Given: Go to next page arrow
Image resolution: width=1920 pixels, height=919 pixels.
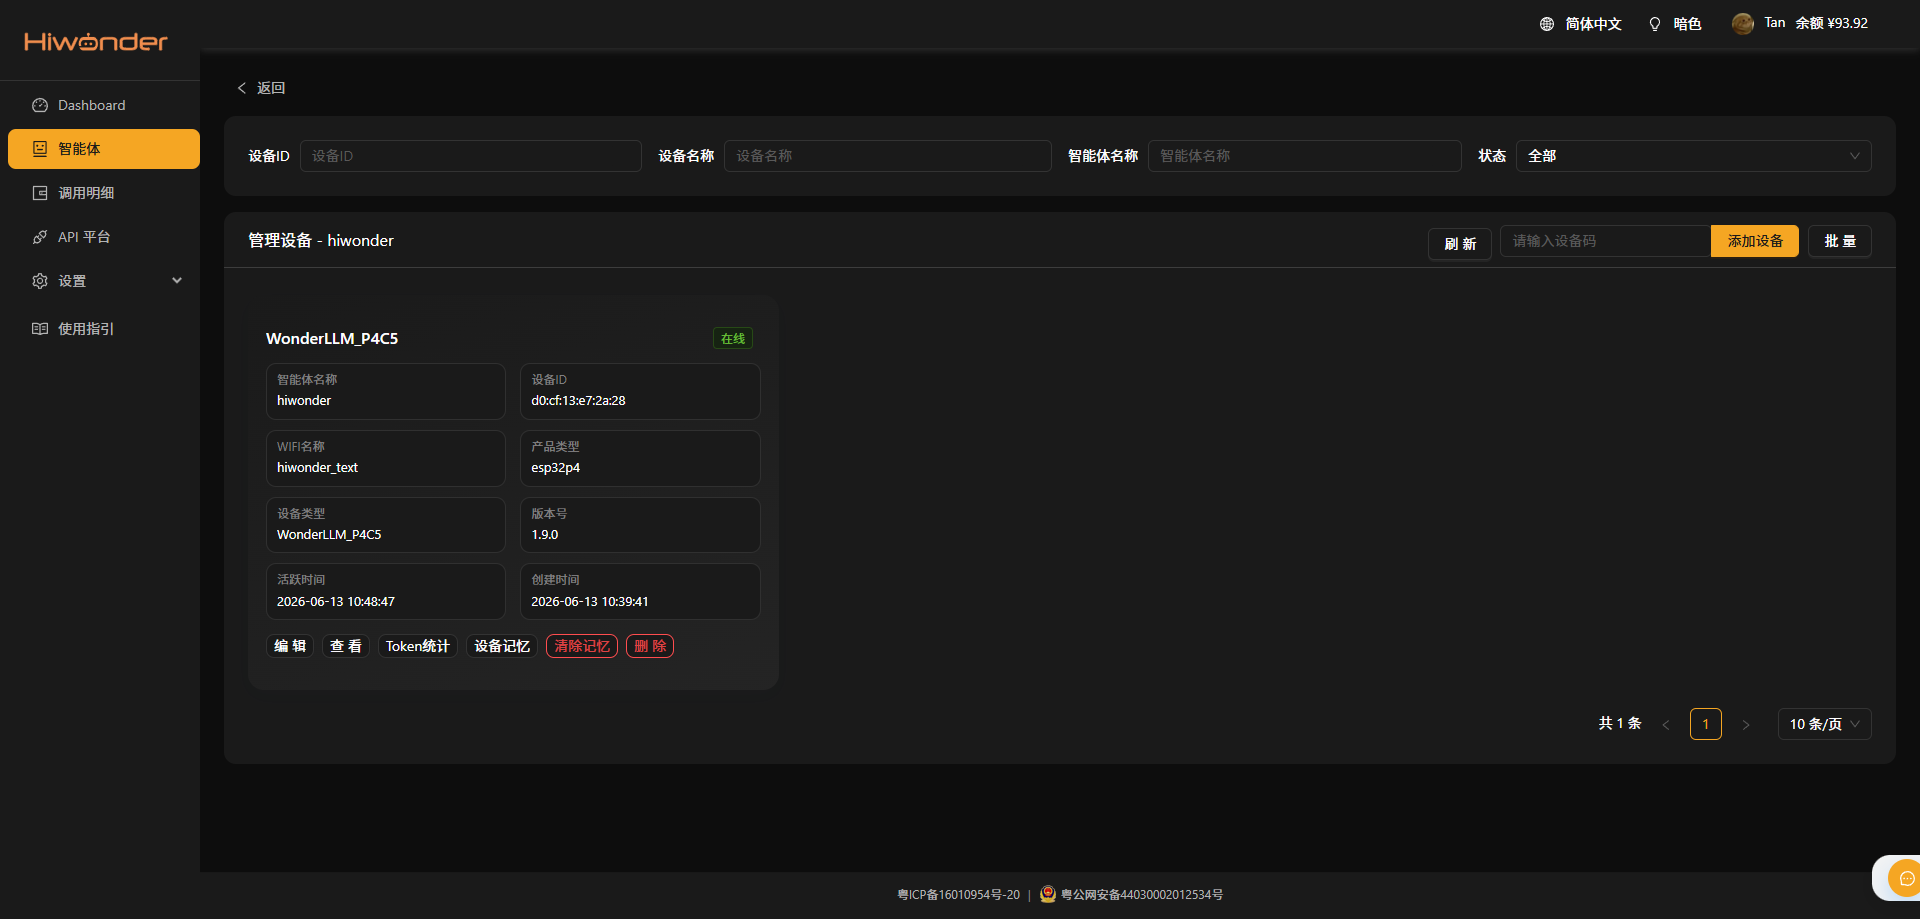Looking at the screenshot, I should (x=1746, y=724).
